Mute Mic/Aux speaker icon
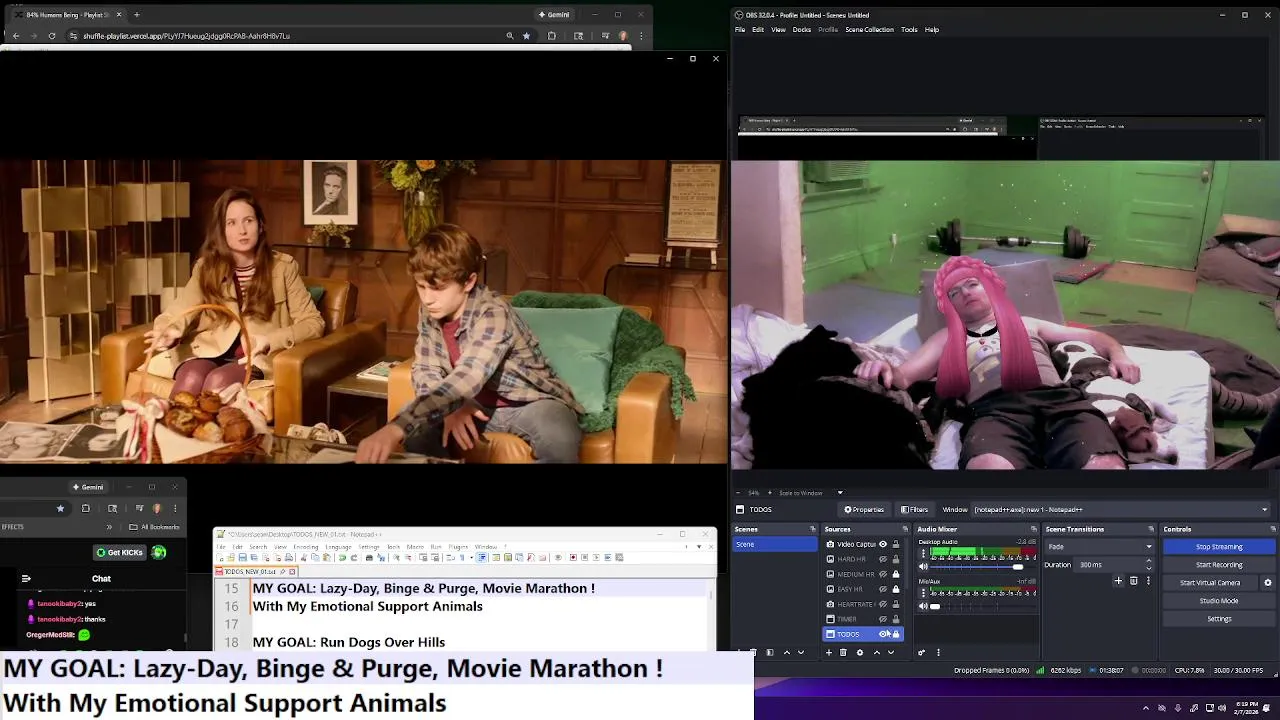This screenshot has height=720, width=1280. (x=923, y=606)
